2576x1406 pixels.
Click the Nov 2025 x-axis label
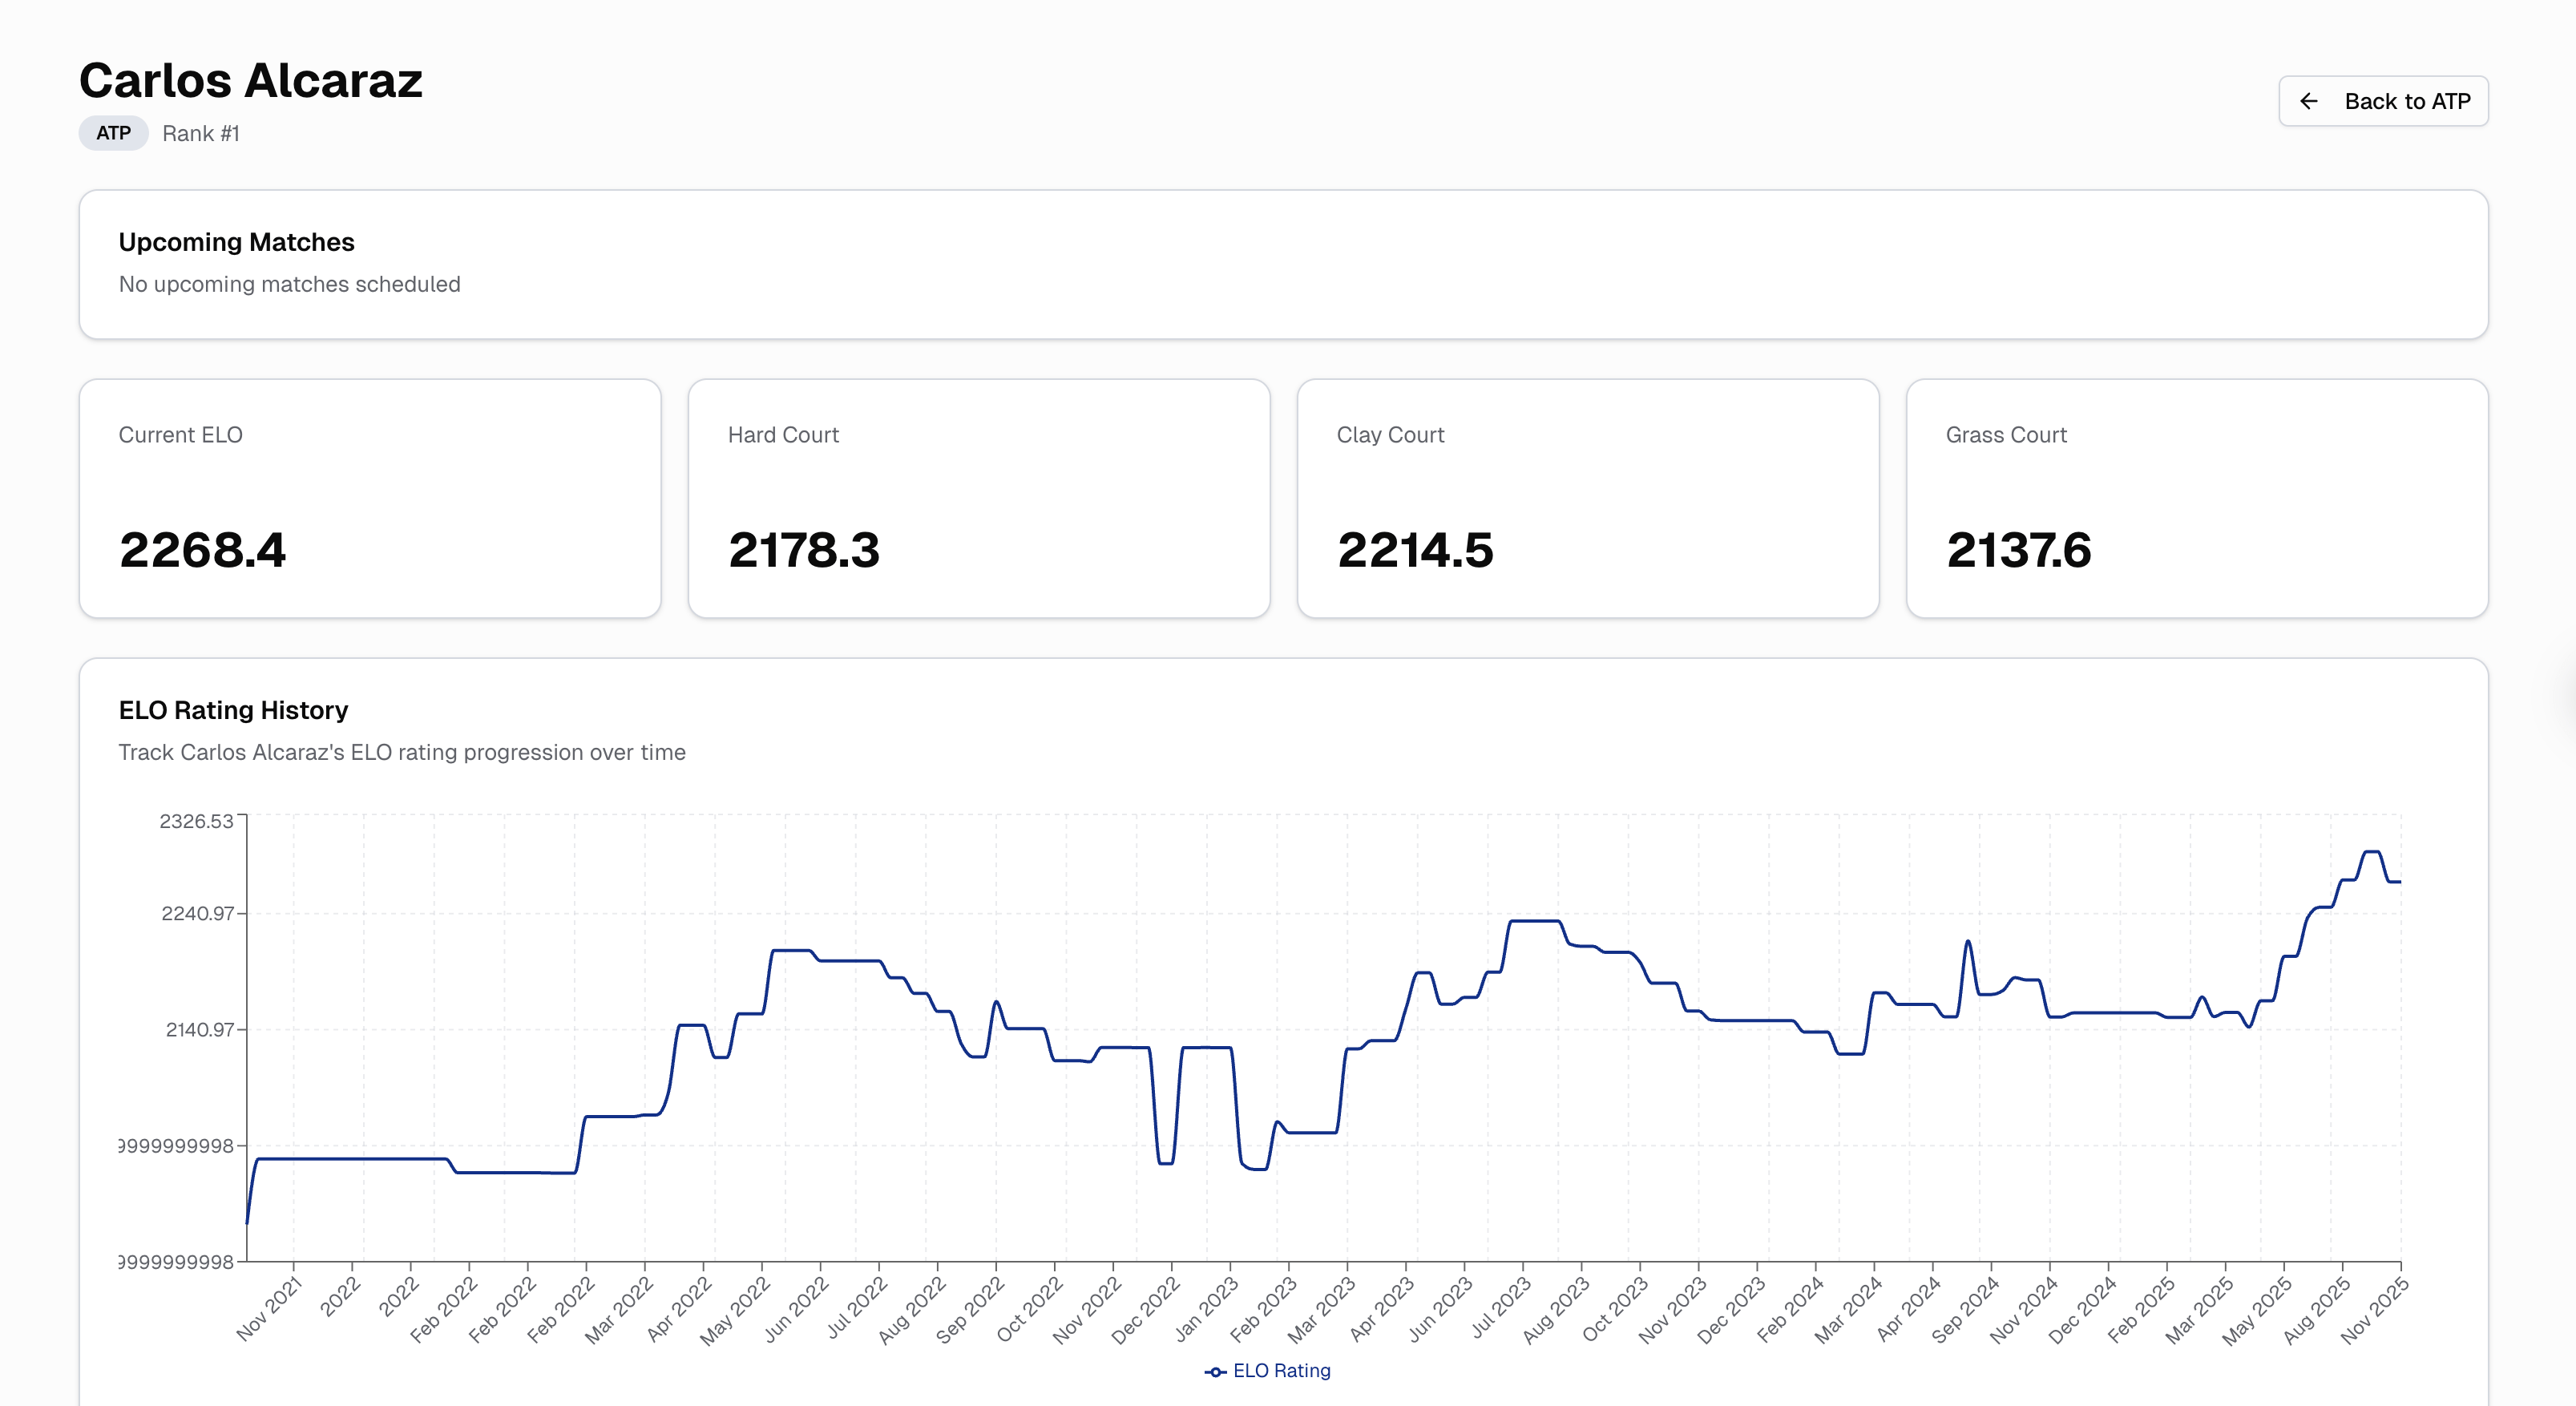(2374, 1311)
